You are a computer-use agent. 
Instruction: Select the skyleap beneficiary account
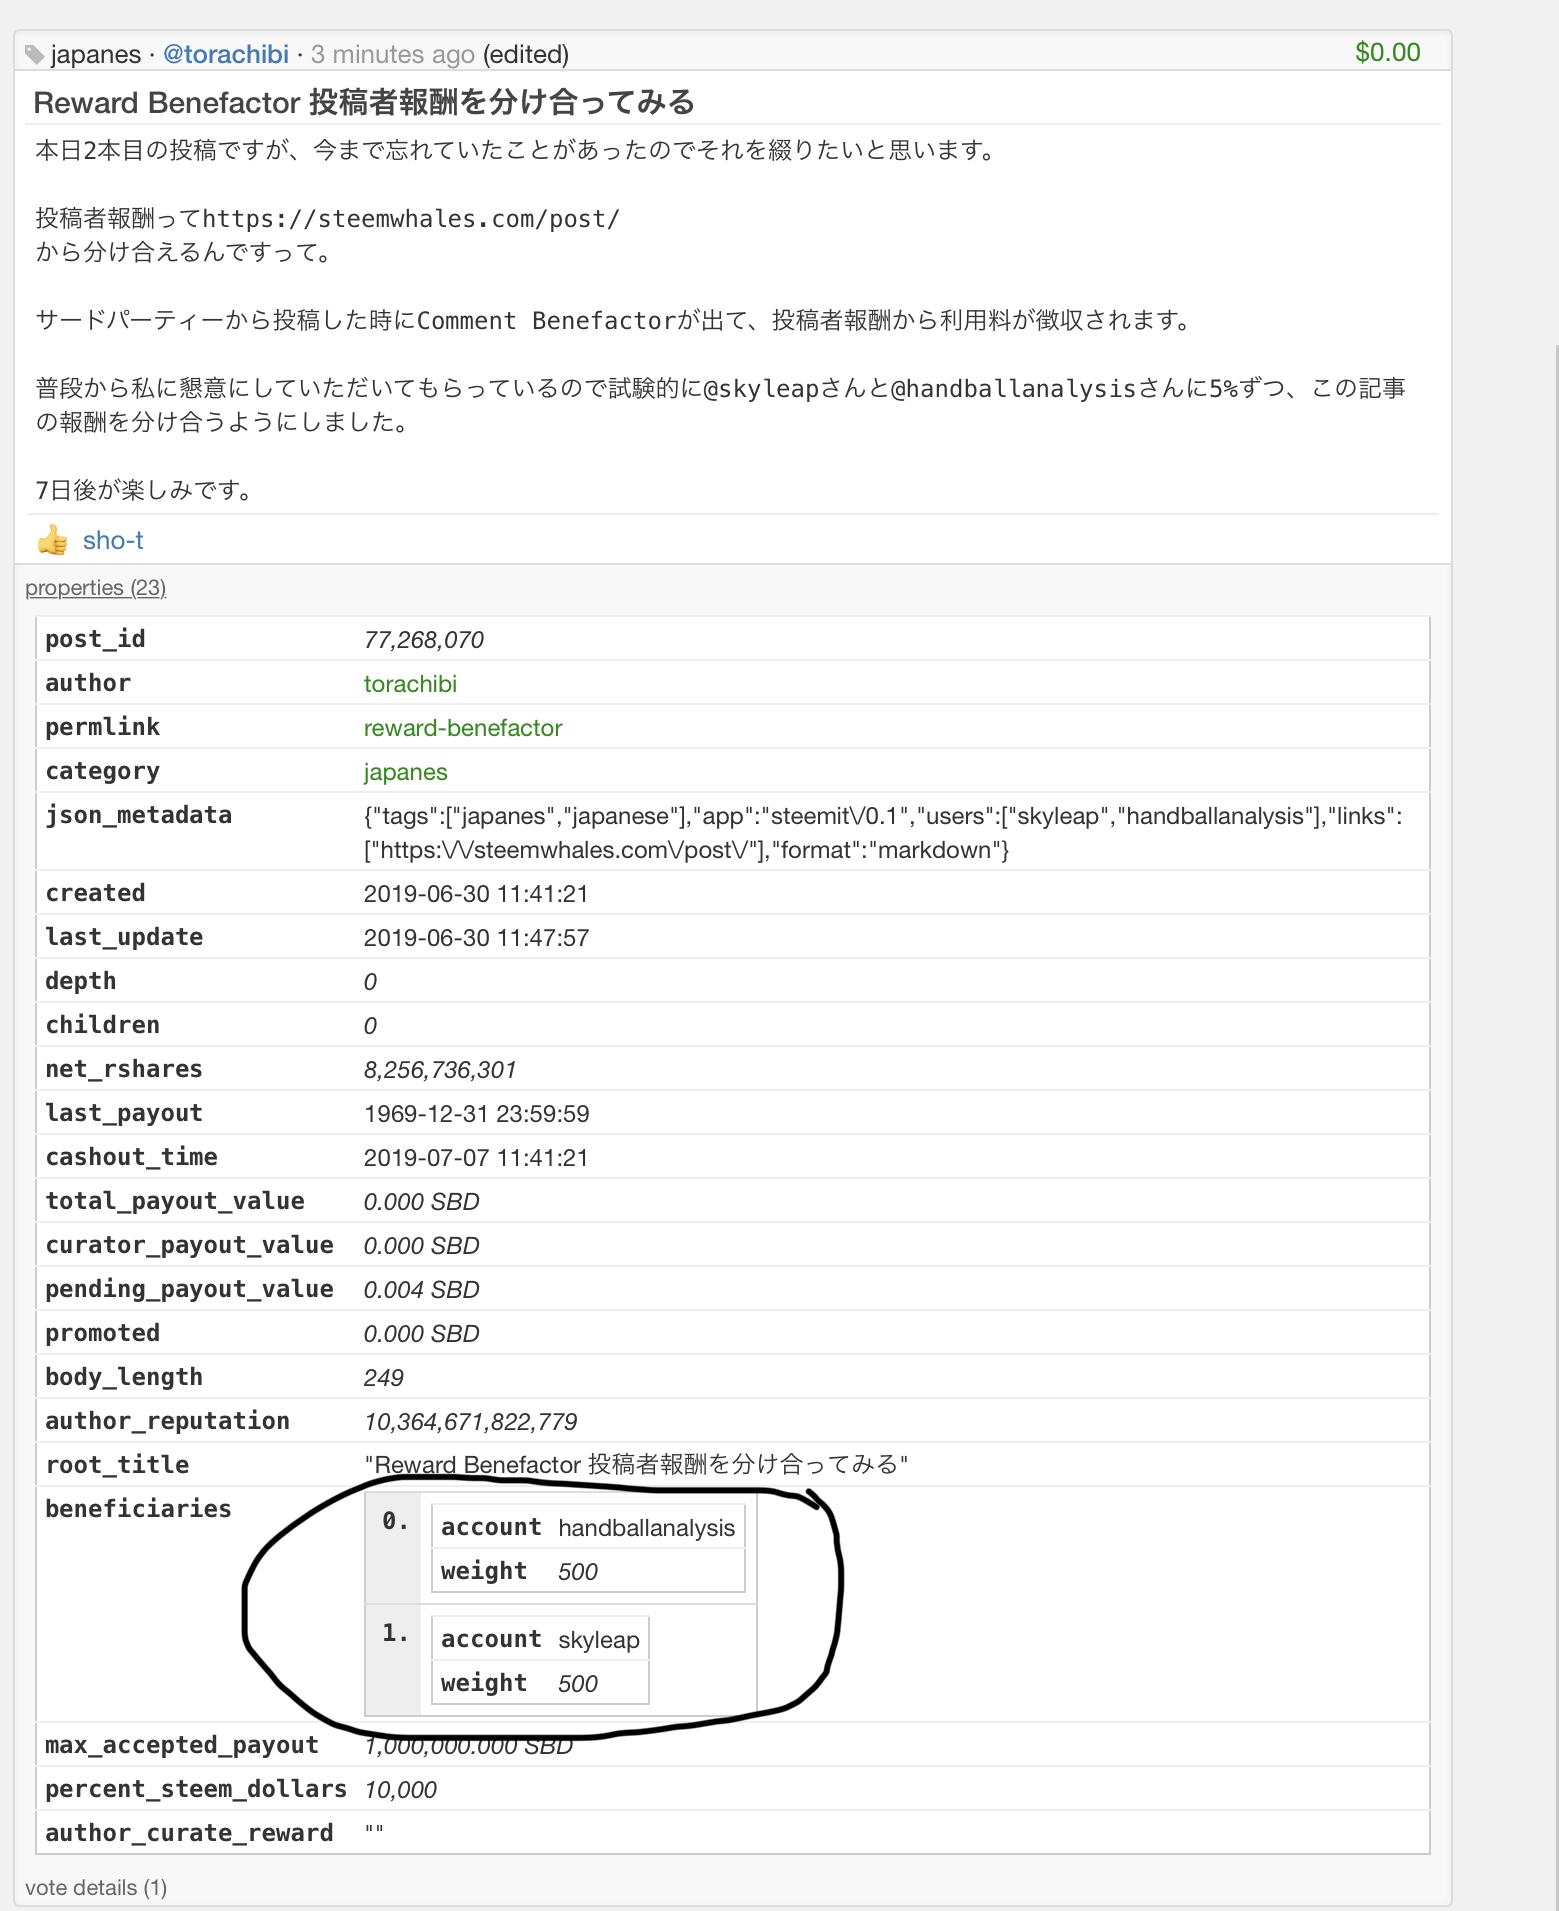pos(599,1640)
